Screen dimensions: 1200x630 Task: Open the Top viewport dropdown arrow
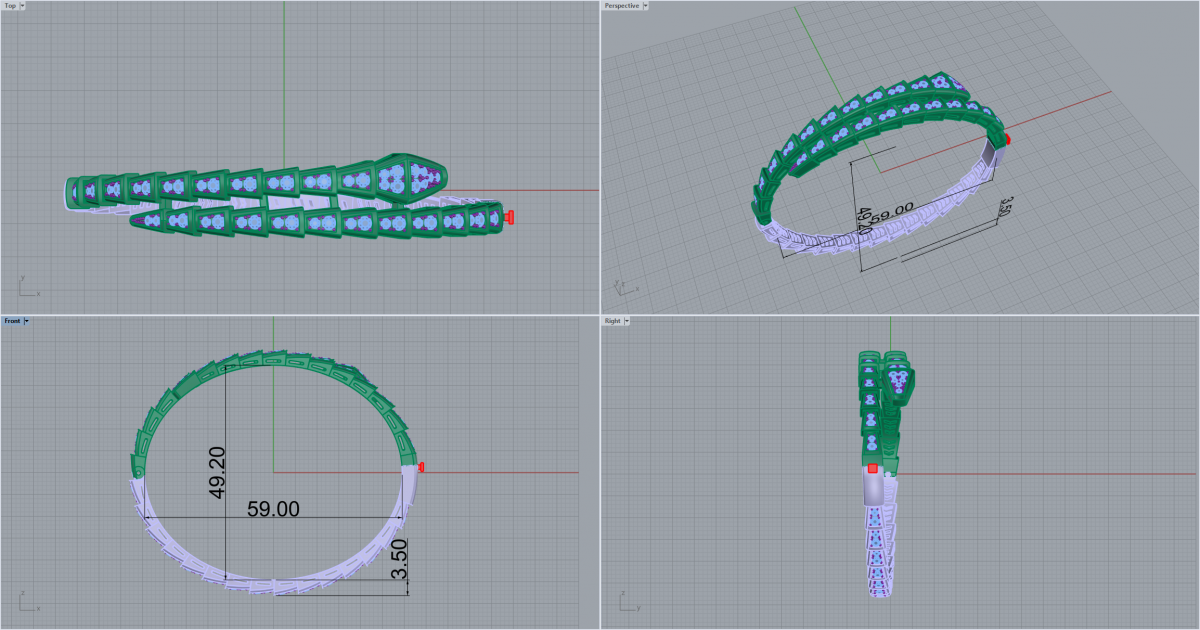[23, 6]
